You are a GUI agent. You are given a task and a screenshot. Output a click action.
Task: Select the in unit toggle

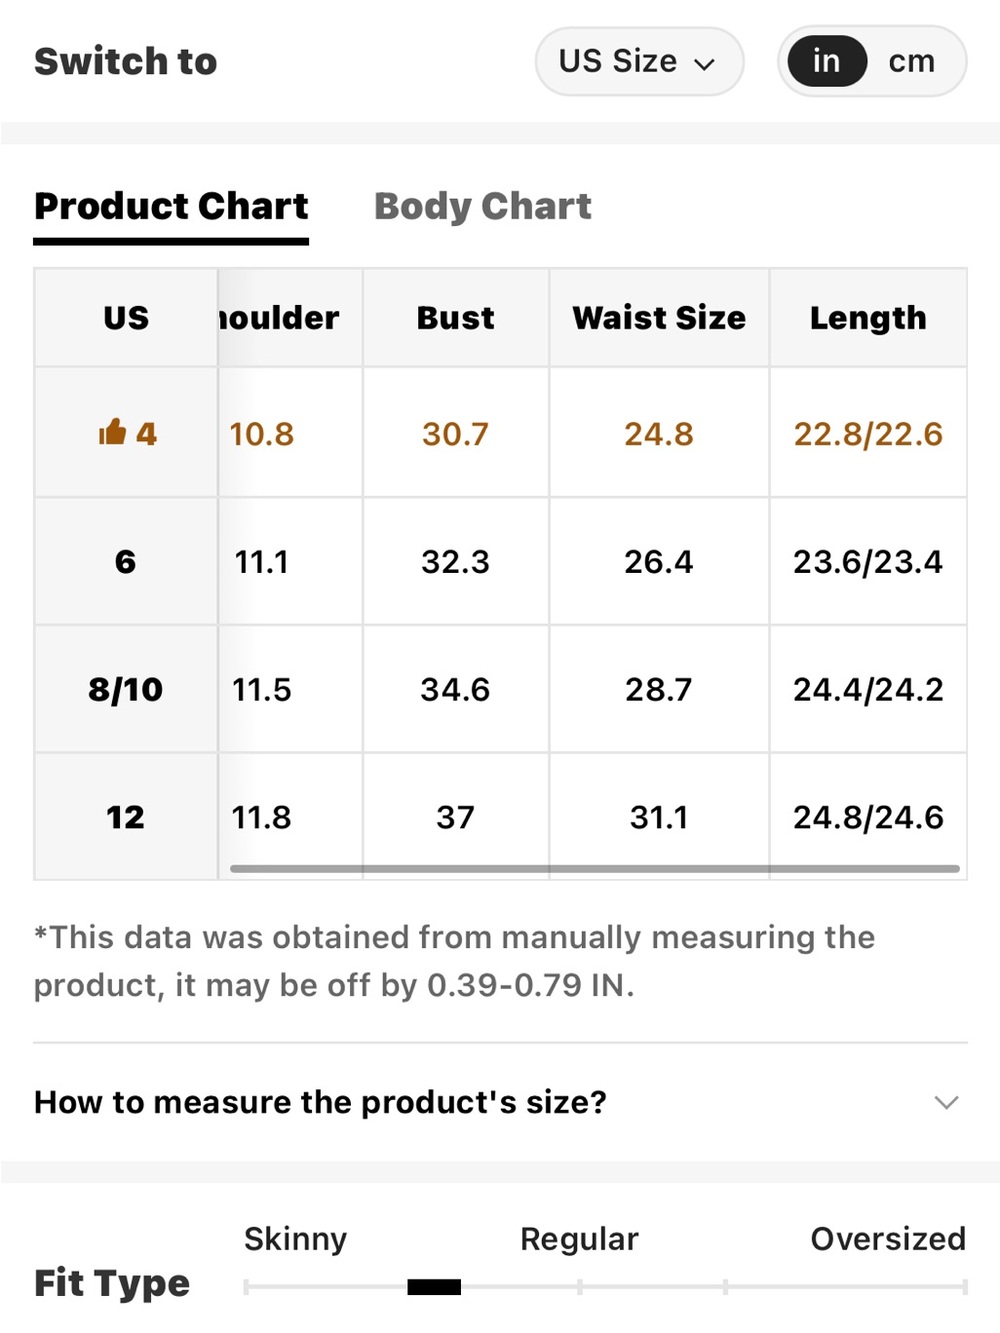click(x=826, y=61)
